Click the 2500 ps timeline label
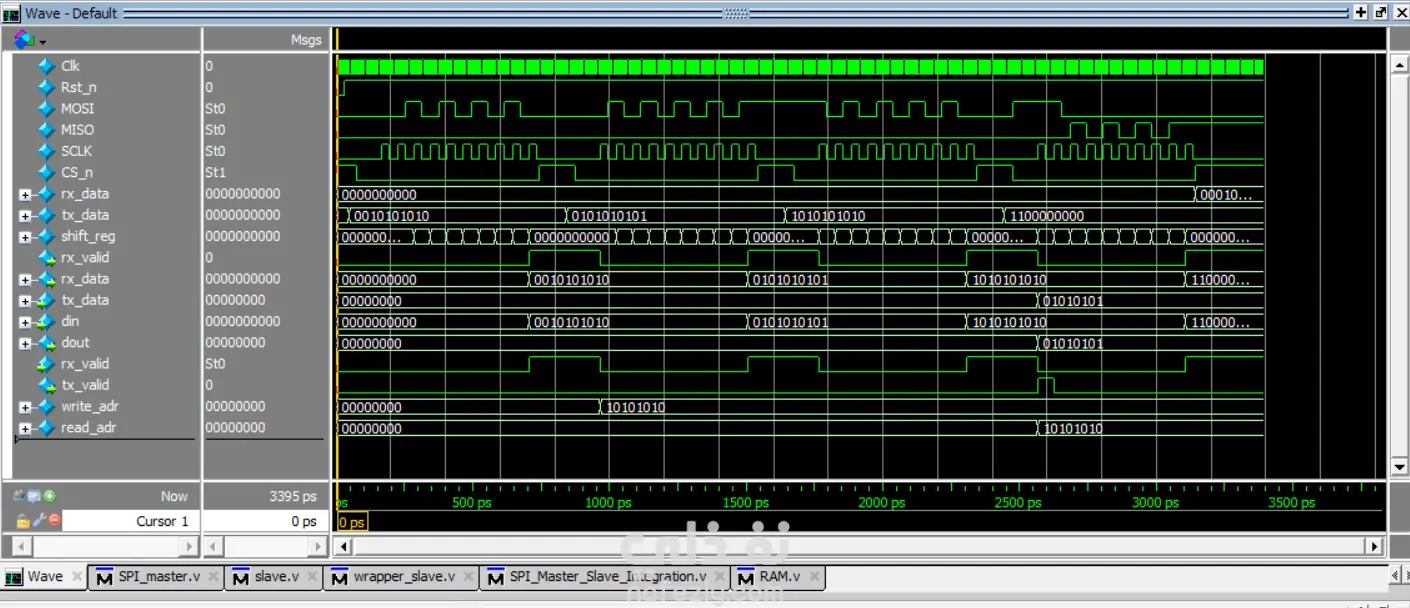Screen dimensions: 1410x608 tap(1018, 503)
